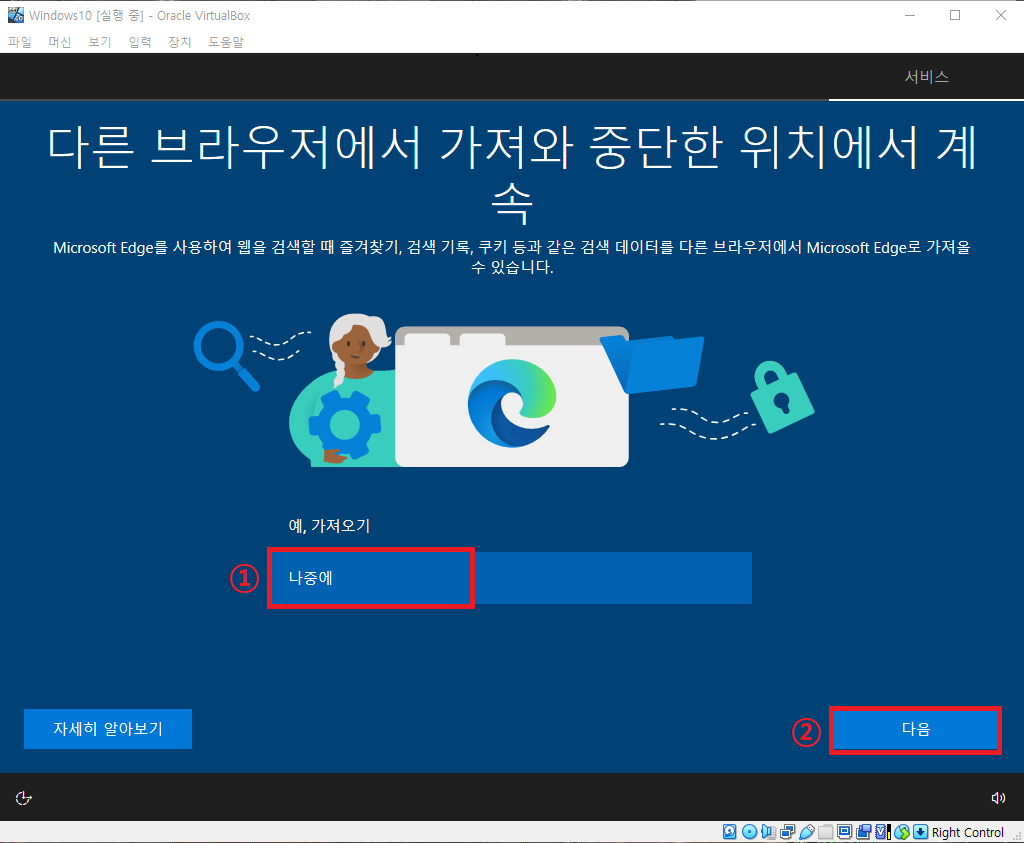1024x843 pixels.
Task: Click the audio status icon in VirtualBox bar
Action: (x=769, y=831)
